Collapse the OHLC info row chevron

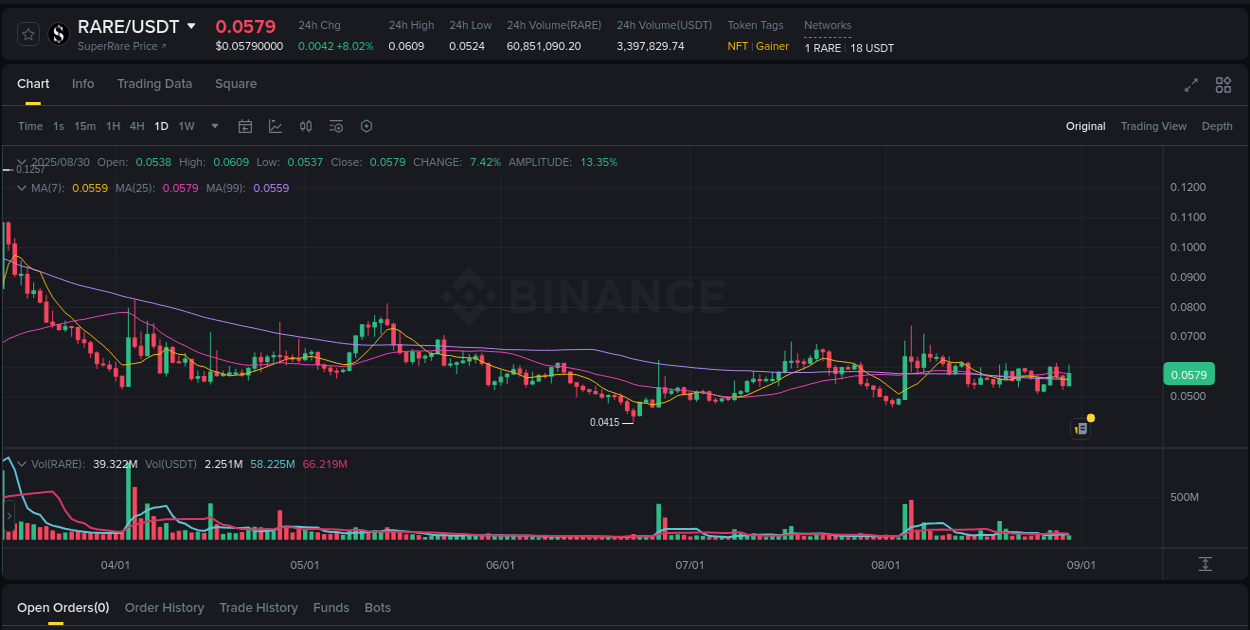pos(21,160)
